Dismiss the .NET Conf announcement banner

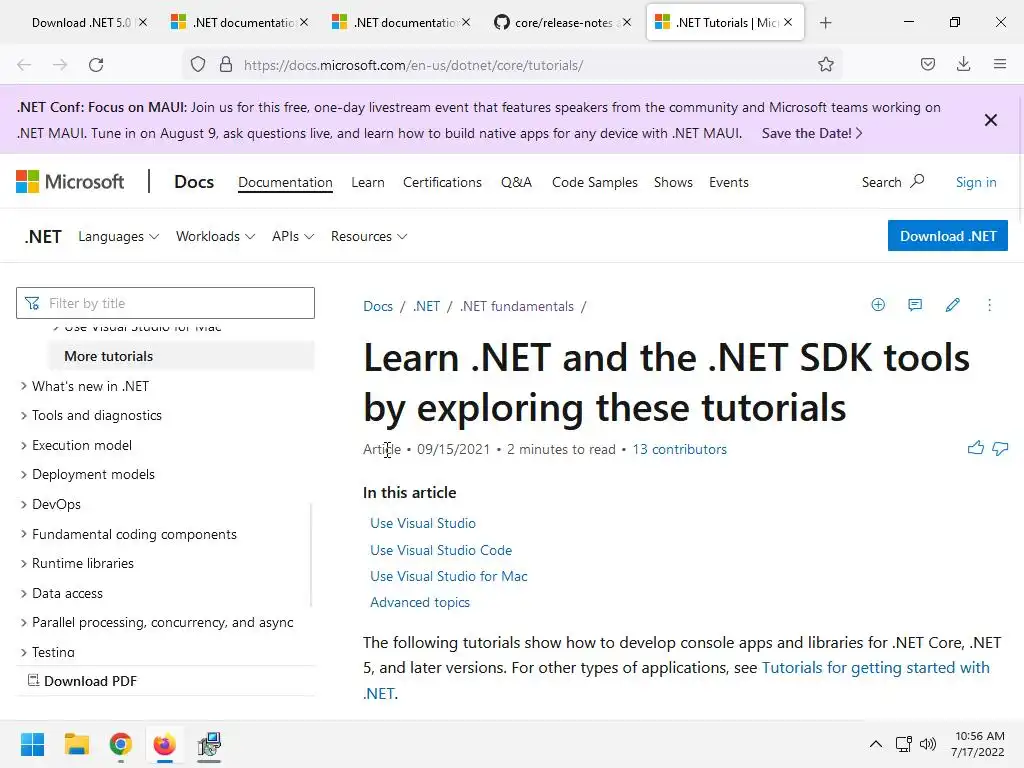point(990,120)
